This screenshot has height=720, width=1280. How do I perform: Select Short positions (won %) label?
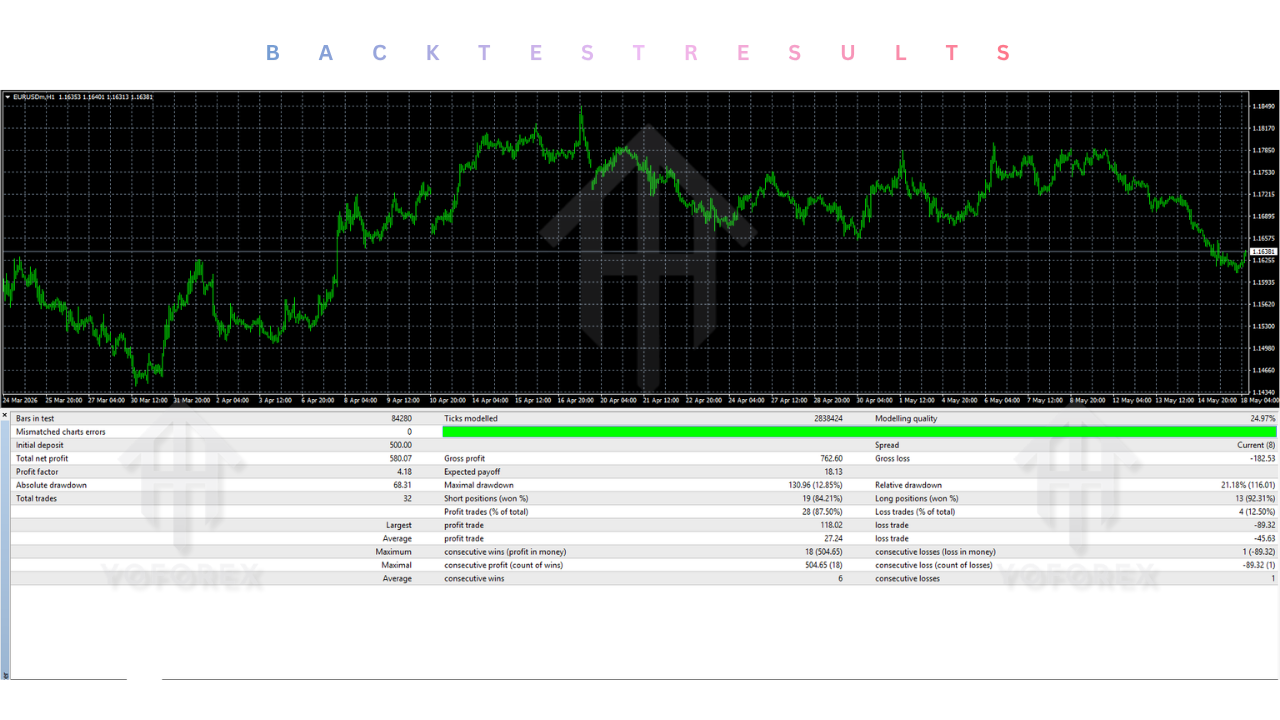tap(486, 498)
